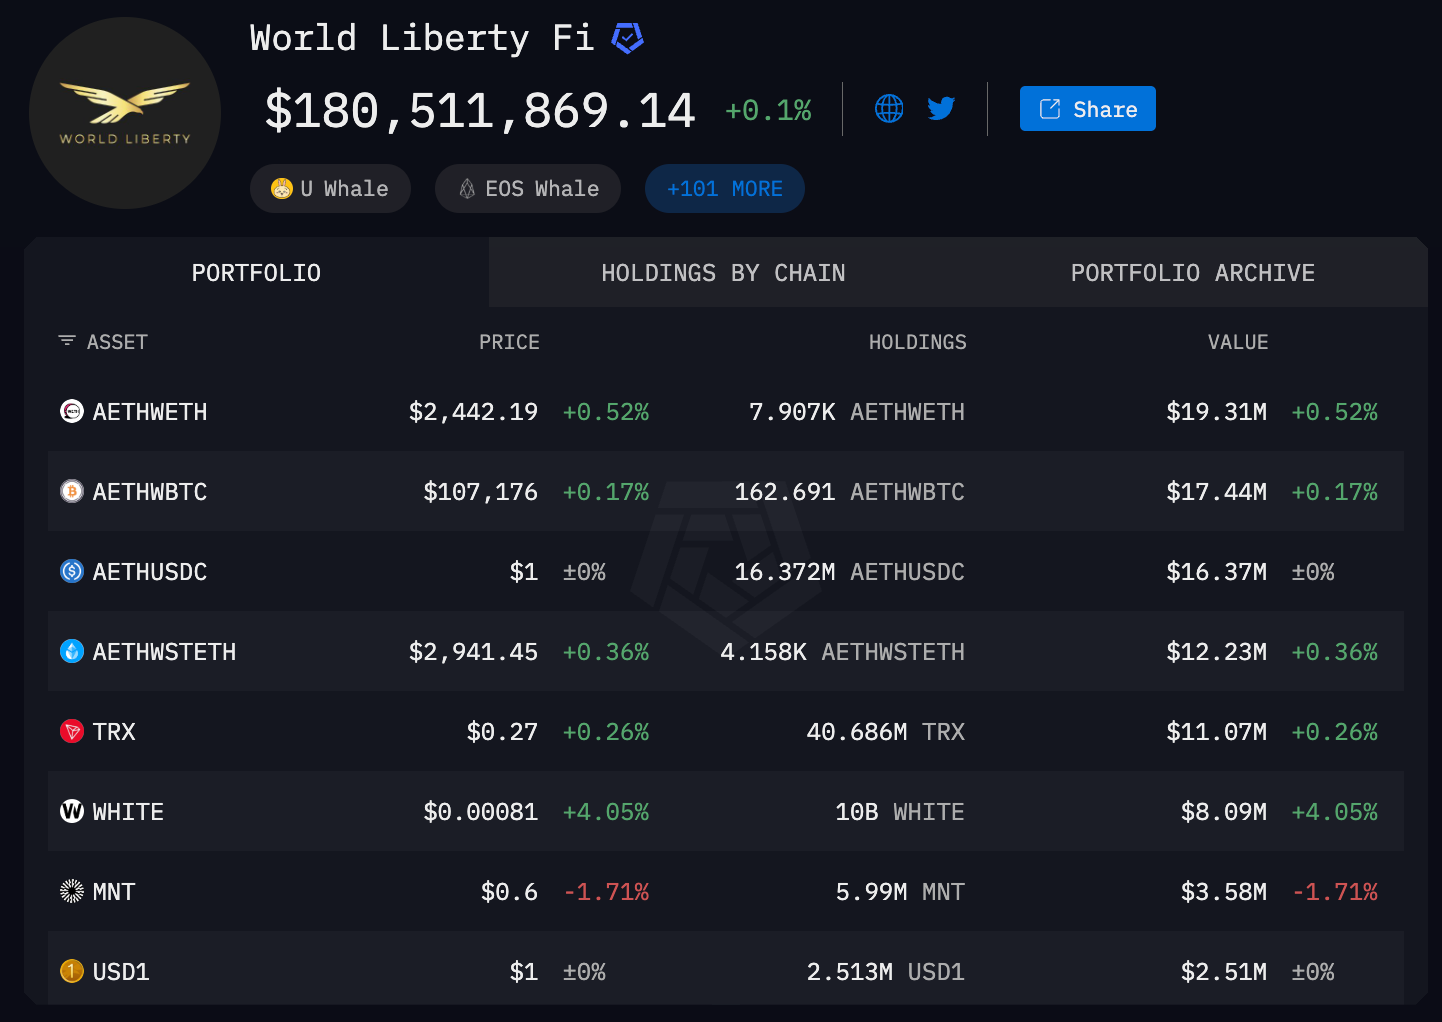Open the website globe icon
The width and height of the screenshot is (1442, 1022).
889,108
